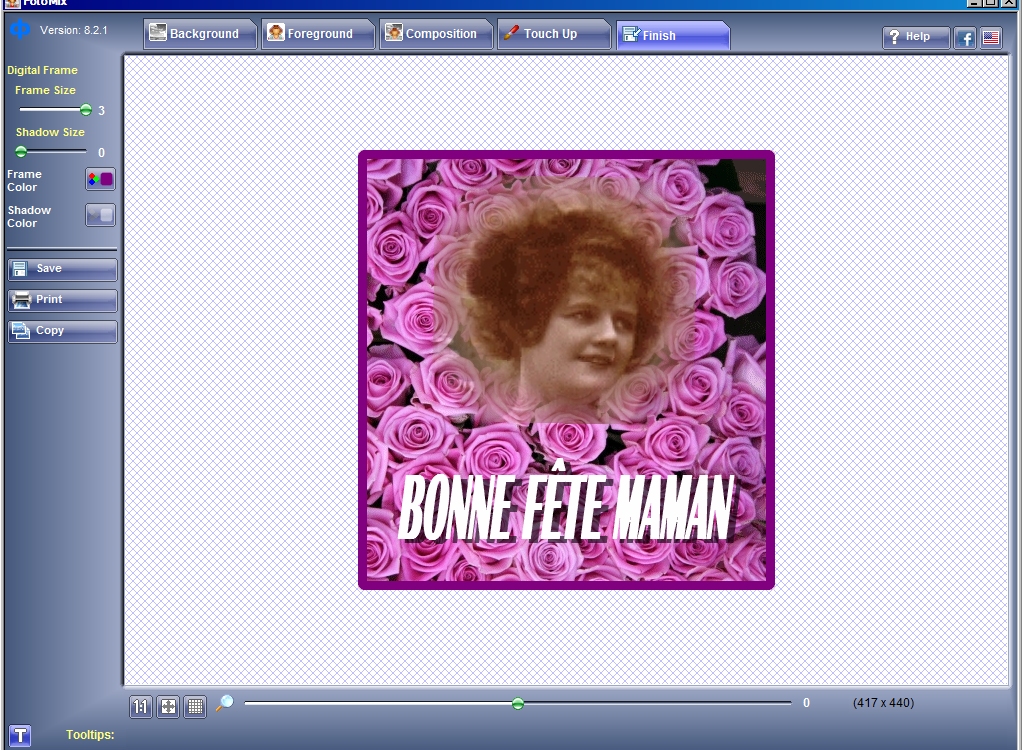The width and height of the screenshot is (1022, 750).
Task: Click the Digital Frame heading
Action: coord(42,70)
